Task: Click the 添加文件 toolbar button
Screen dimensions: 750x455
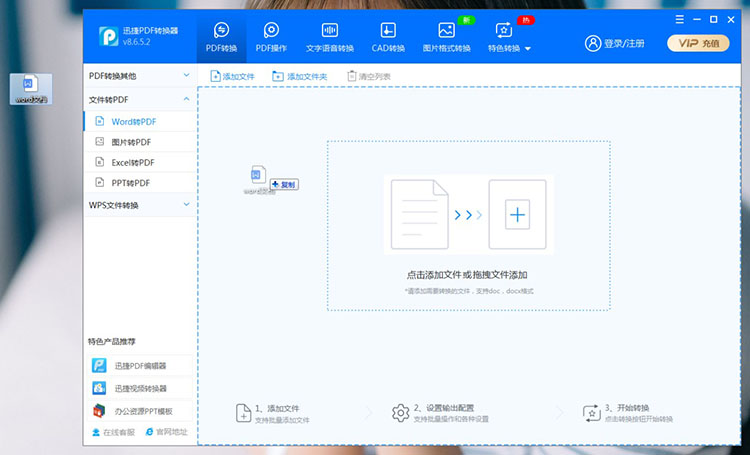Action: point(232,76)
